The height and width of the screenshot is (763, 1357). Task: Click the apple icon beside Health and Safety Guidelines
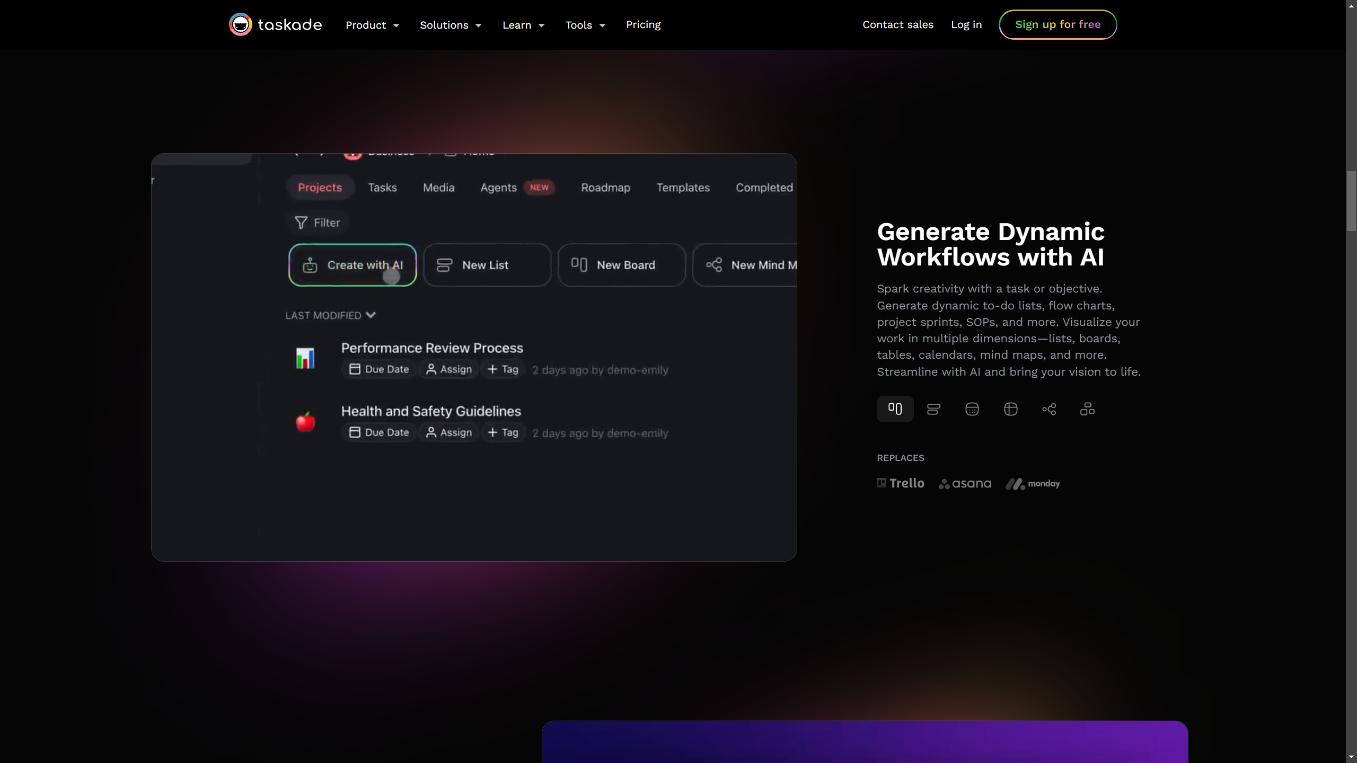pos(305,421)
